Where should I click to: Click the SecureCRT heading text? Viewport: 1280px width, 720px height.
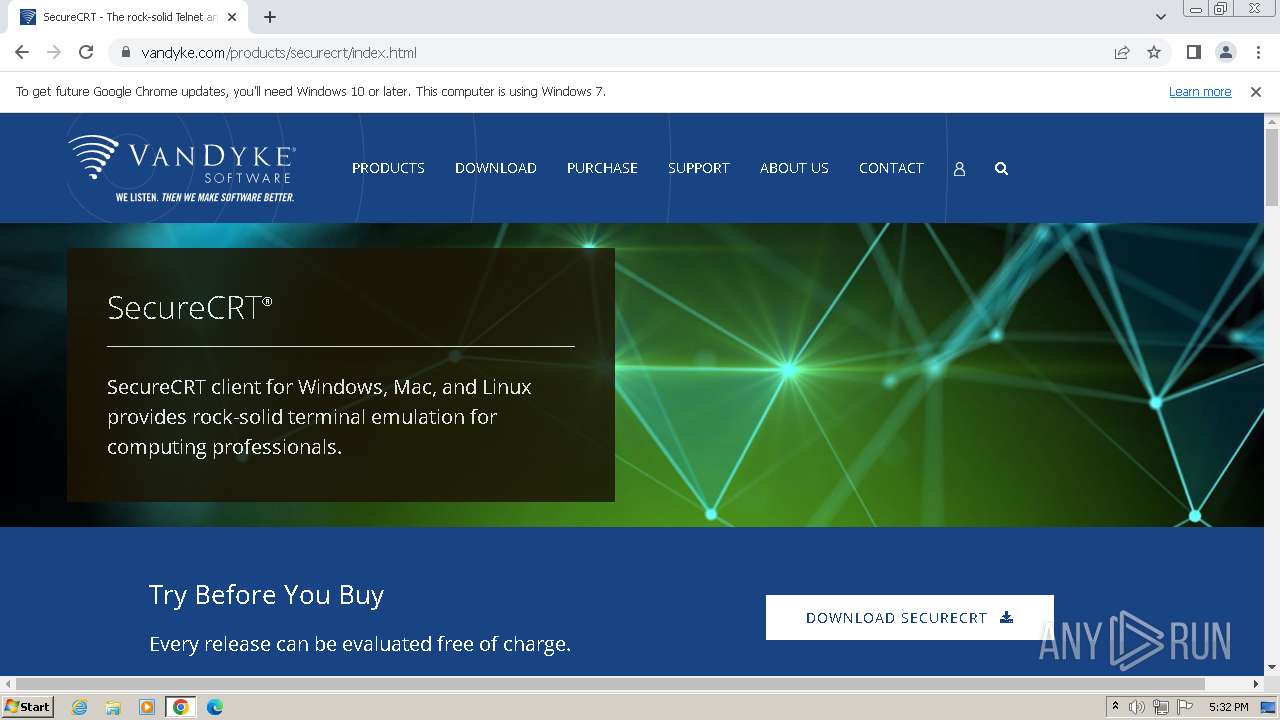click(190, 307)
